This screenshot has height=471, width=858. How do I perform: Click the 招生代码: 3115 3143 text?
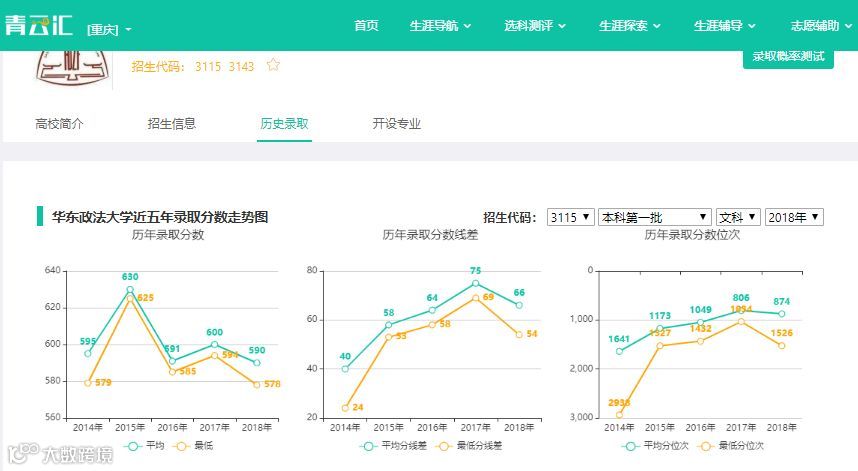[193, 67]
